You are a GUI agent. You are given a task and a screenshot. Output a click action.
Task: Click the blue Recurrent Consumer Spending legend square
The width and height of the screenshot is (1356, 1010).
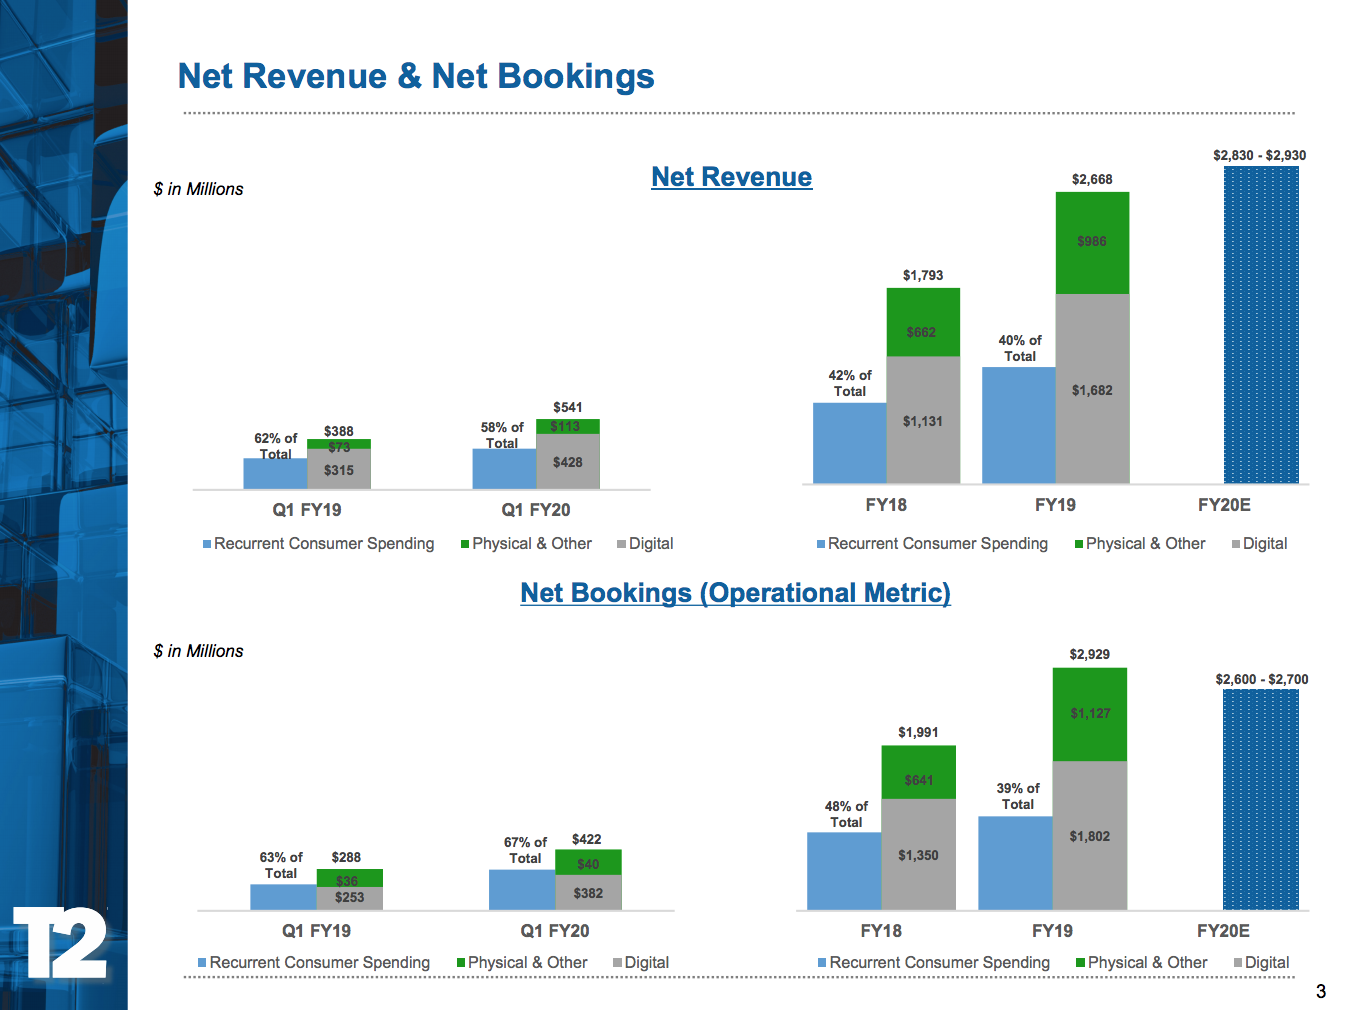[x=207, y=543]
